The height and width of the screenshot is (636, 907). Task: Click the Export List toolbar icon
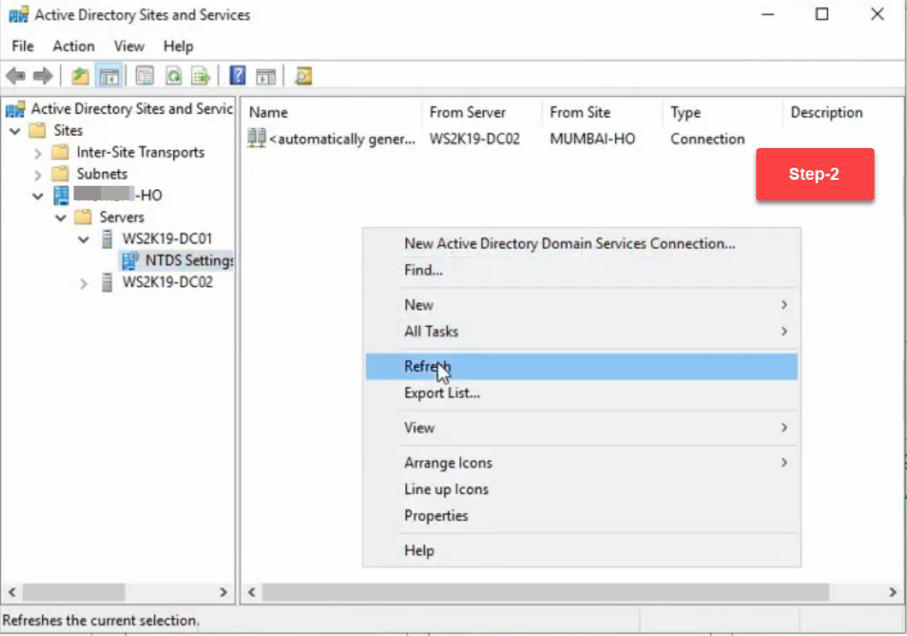point(201,76)
